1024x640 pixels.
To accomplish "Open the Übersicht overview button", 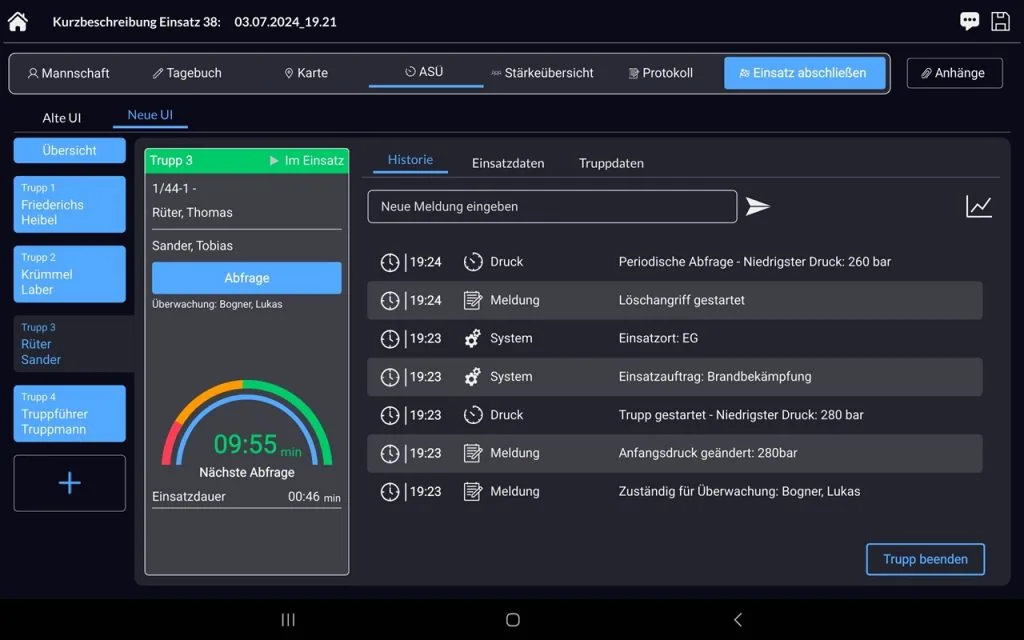I will [x=69, y=150].
